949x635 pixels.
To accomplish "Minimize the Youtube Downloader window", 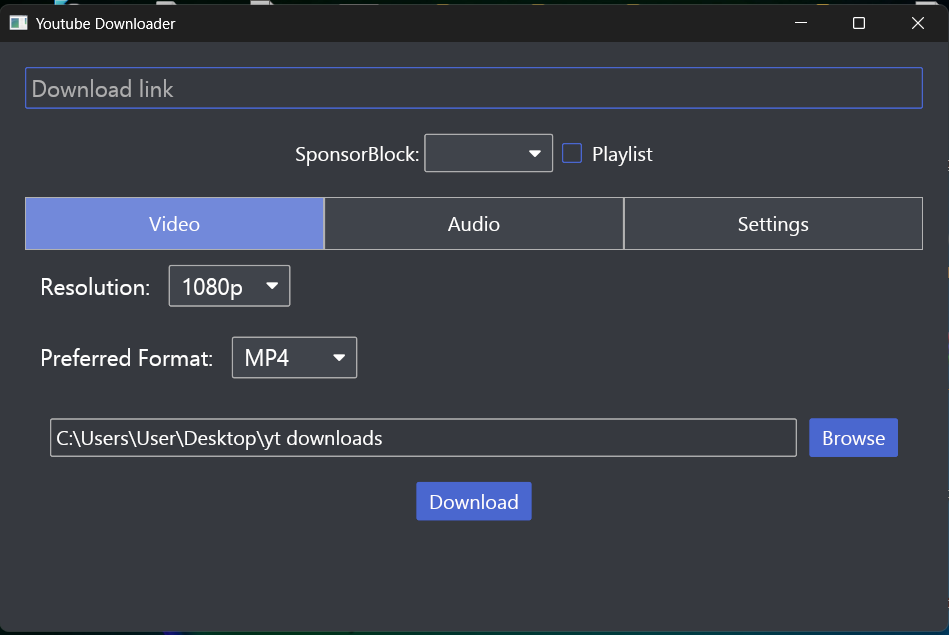I will 801,23.
